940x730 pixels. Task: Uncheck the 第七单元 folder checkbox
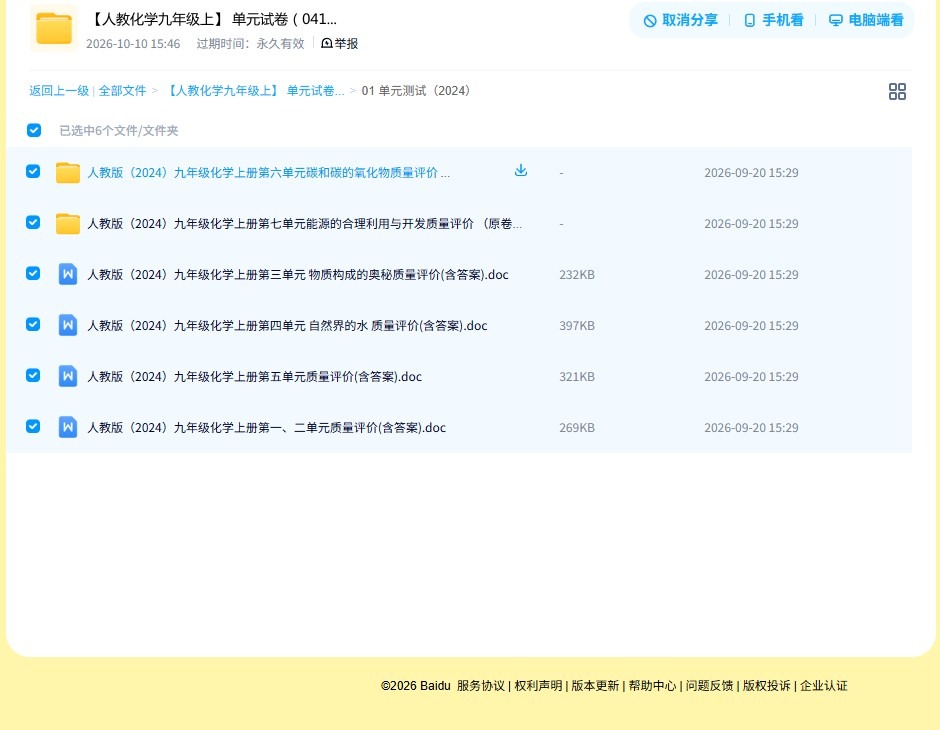33,222
